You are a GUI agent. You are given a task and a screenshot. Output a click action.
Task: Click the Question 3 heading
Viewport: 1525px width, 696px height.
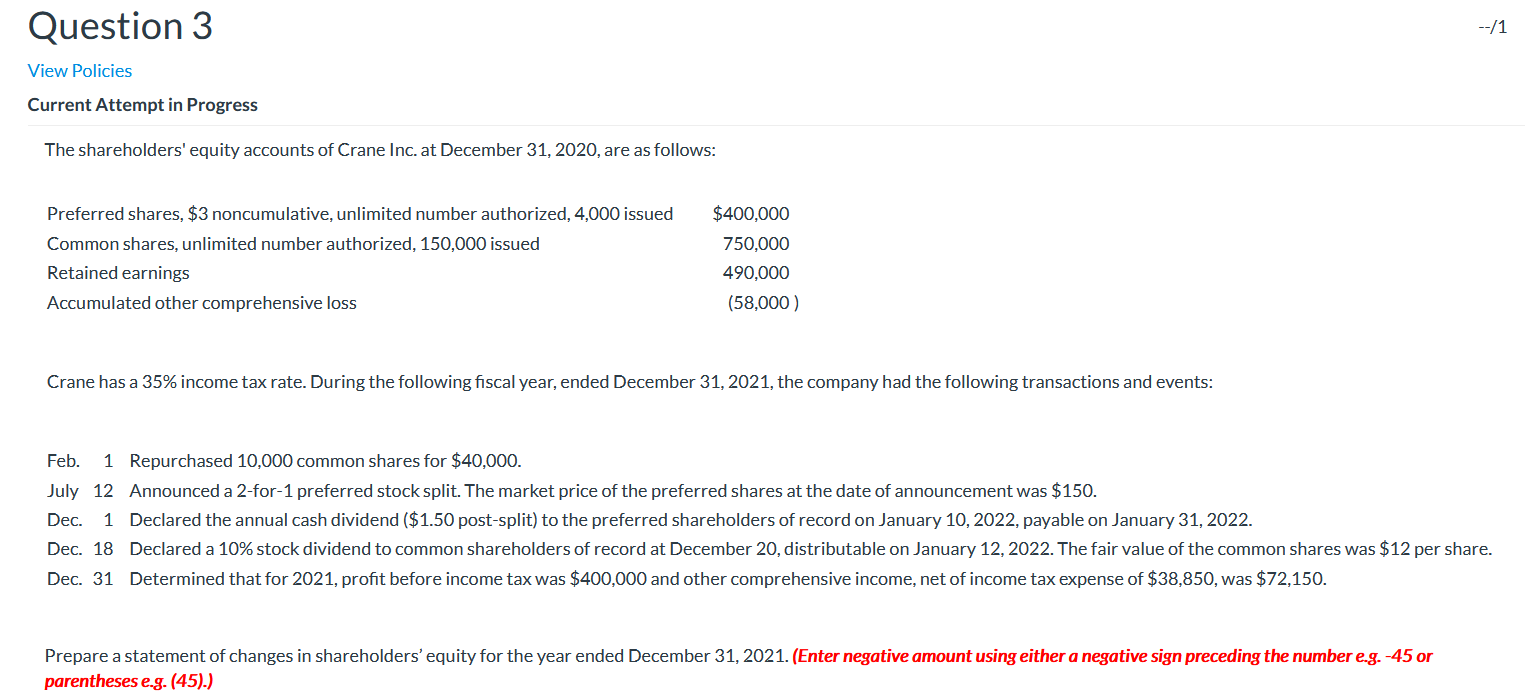coord(117,26)
